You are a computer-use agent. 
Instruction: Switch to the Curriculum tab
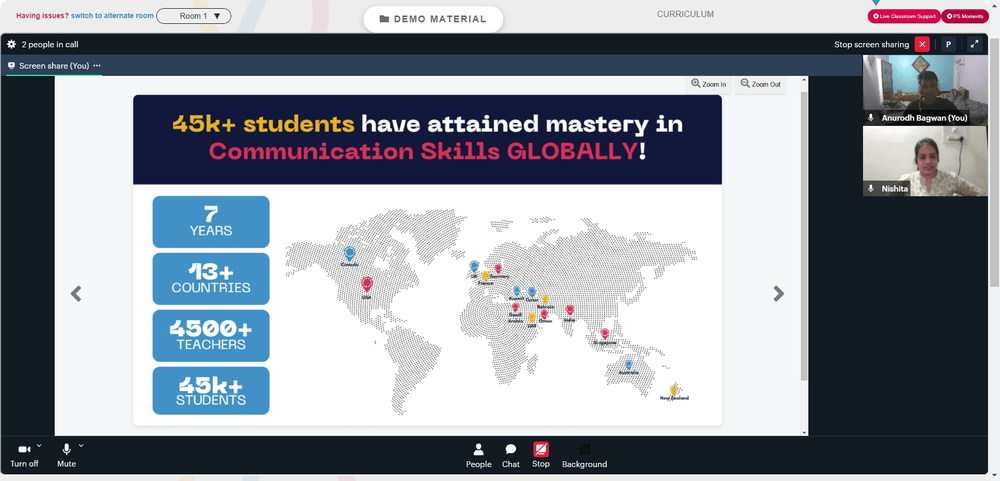686,14
